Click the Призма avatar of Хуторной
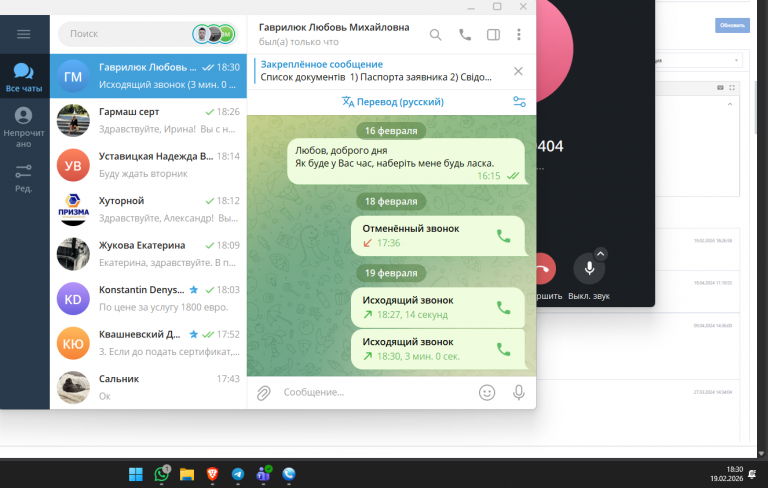The width and height of the screenshot is (768, 488). 73,210
